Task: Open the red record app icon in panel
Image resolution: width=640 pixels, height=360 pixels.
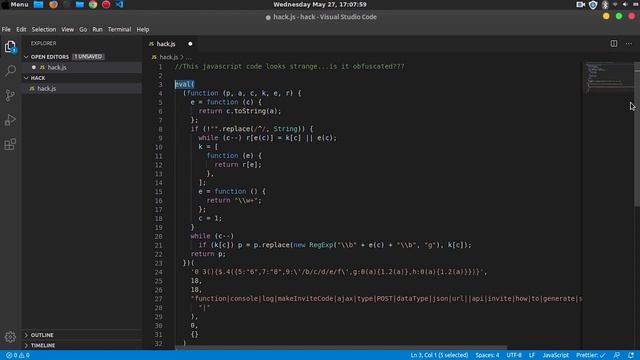Action: (x=106, y=4)
